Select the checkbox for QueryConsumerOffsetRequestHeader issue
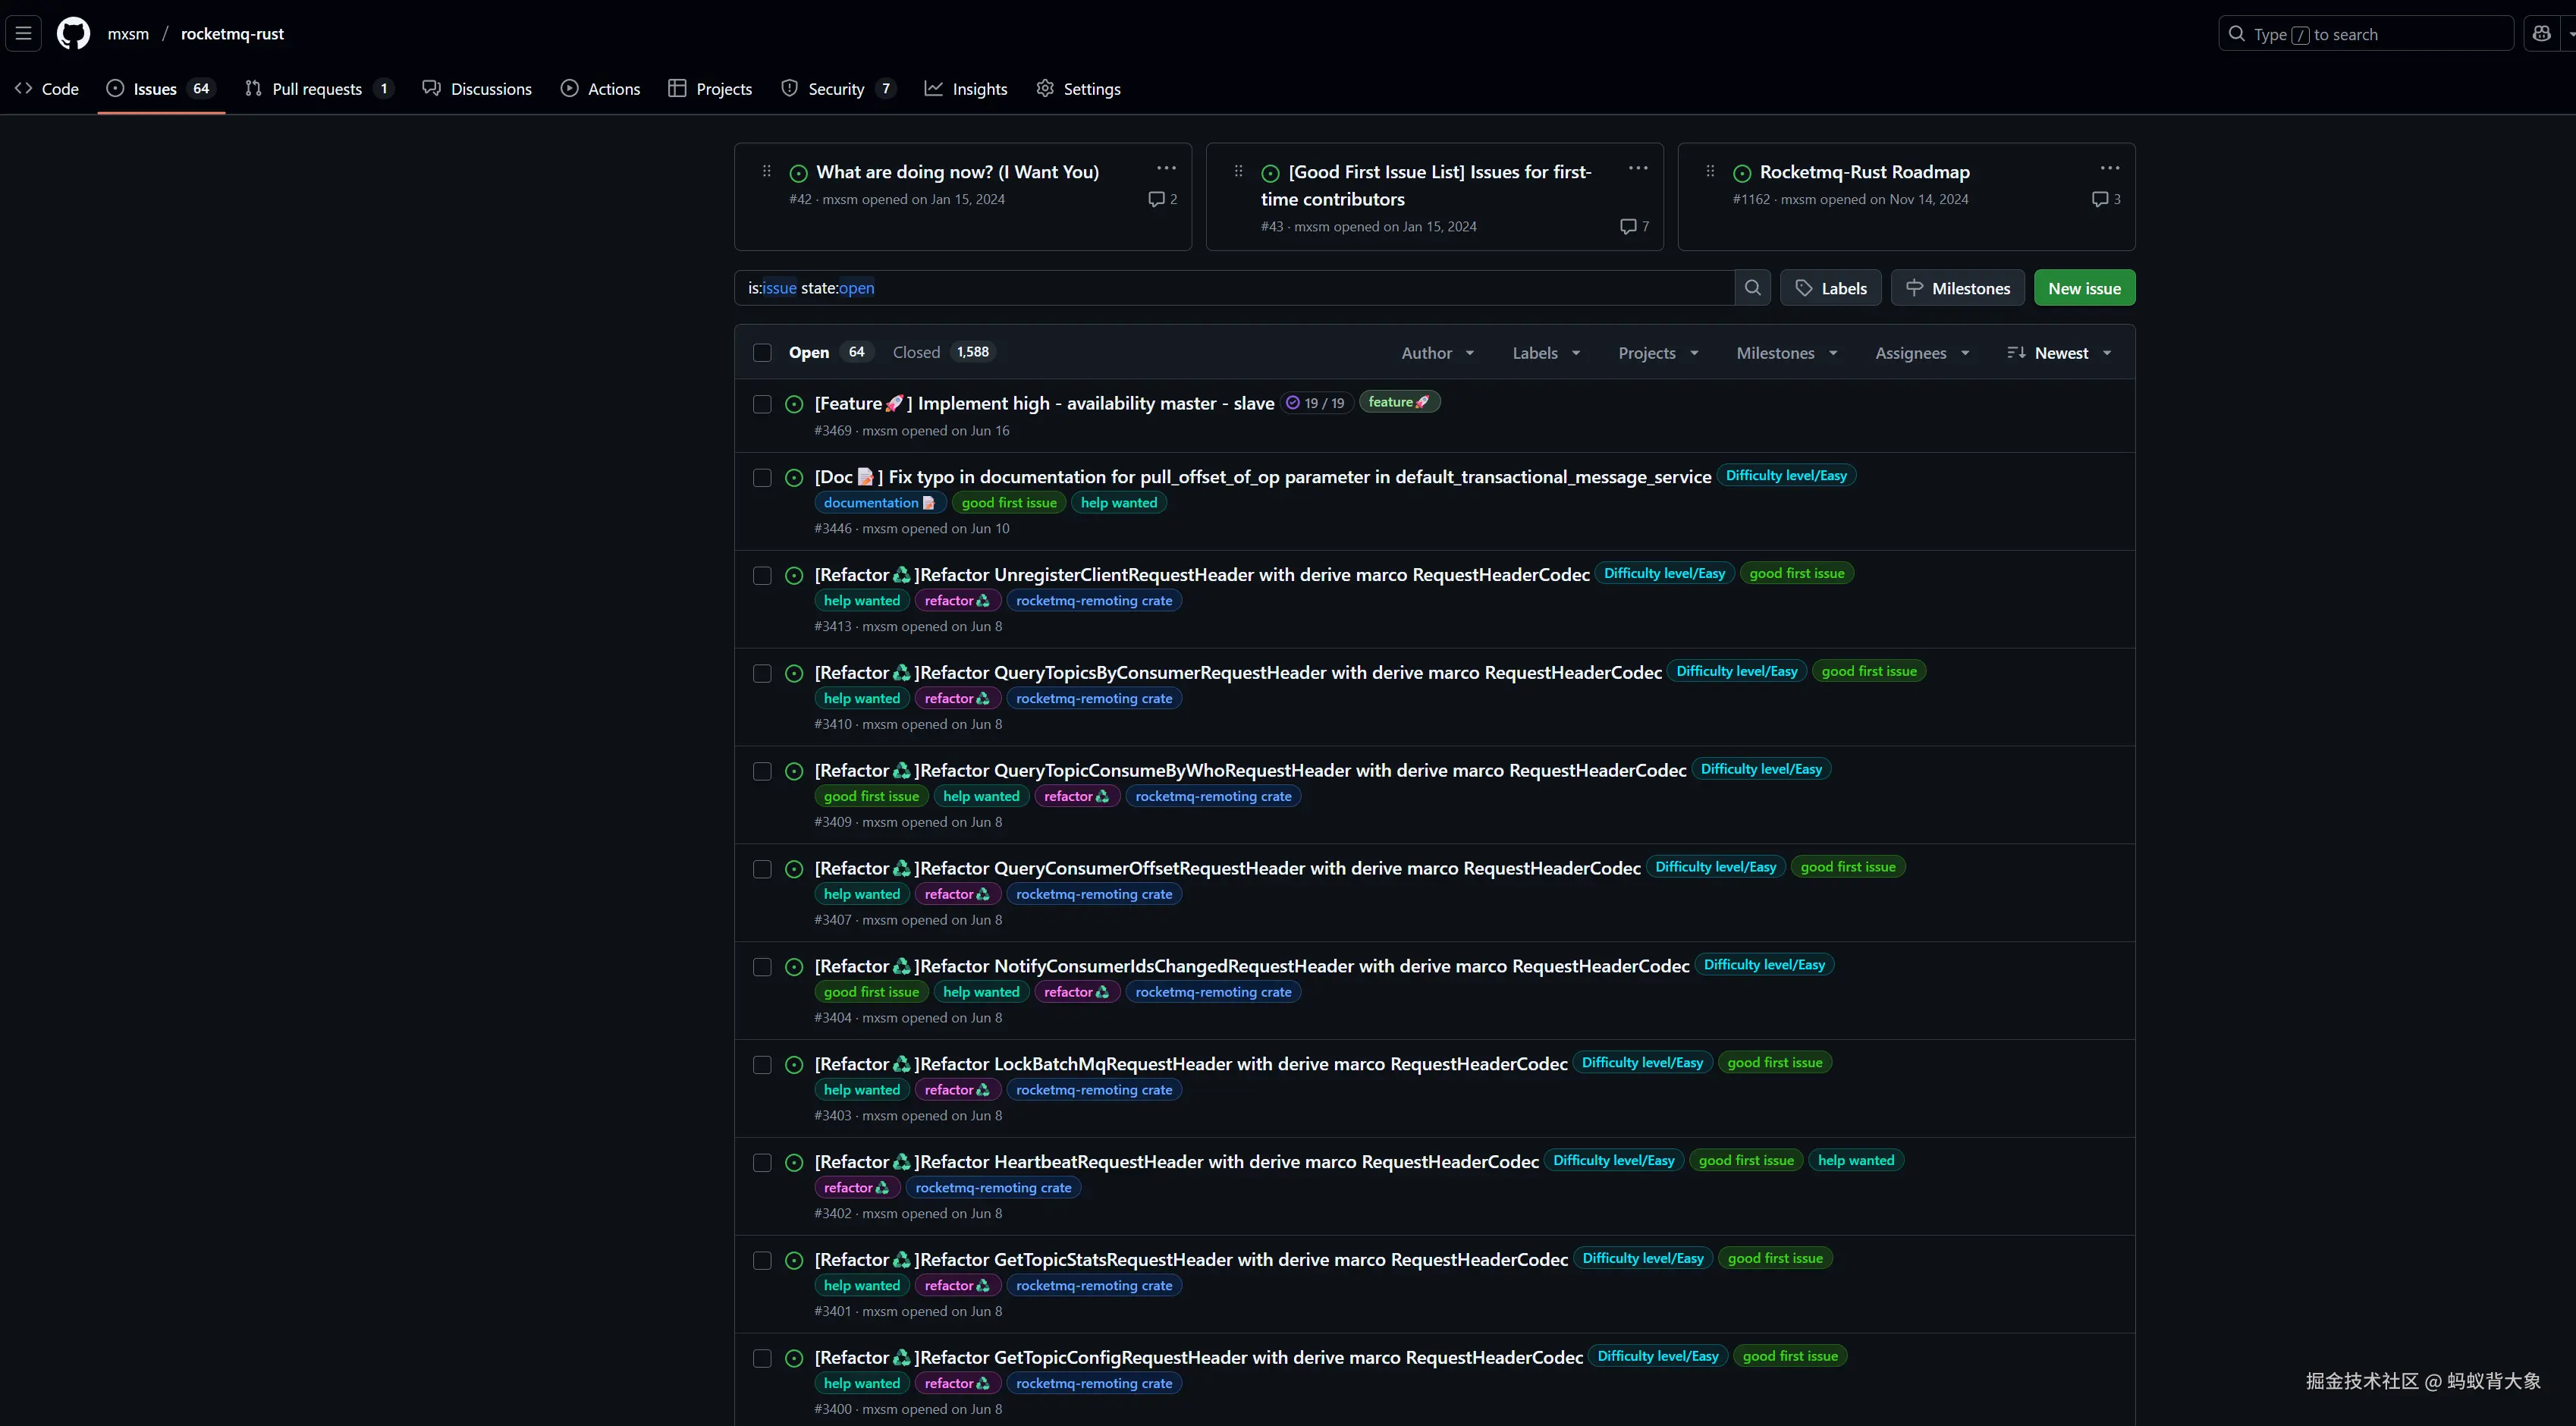2576x1426 pixels. coord(762,870)
